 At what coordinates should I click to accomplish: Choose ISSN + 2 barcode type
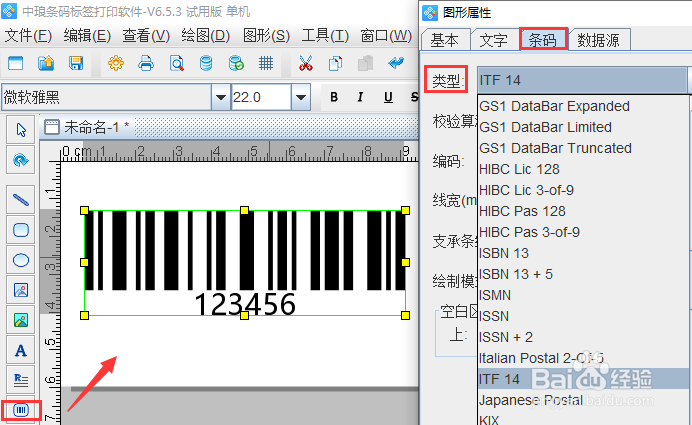(583, 337)
